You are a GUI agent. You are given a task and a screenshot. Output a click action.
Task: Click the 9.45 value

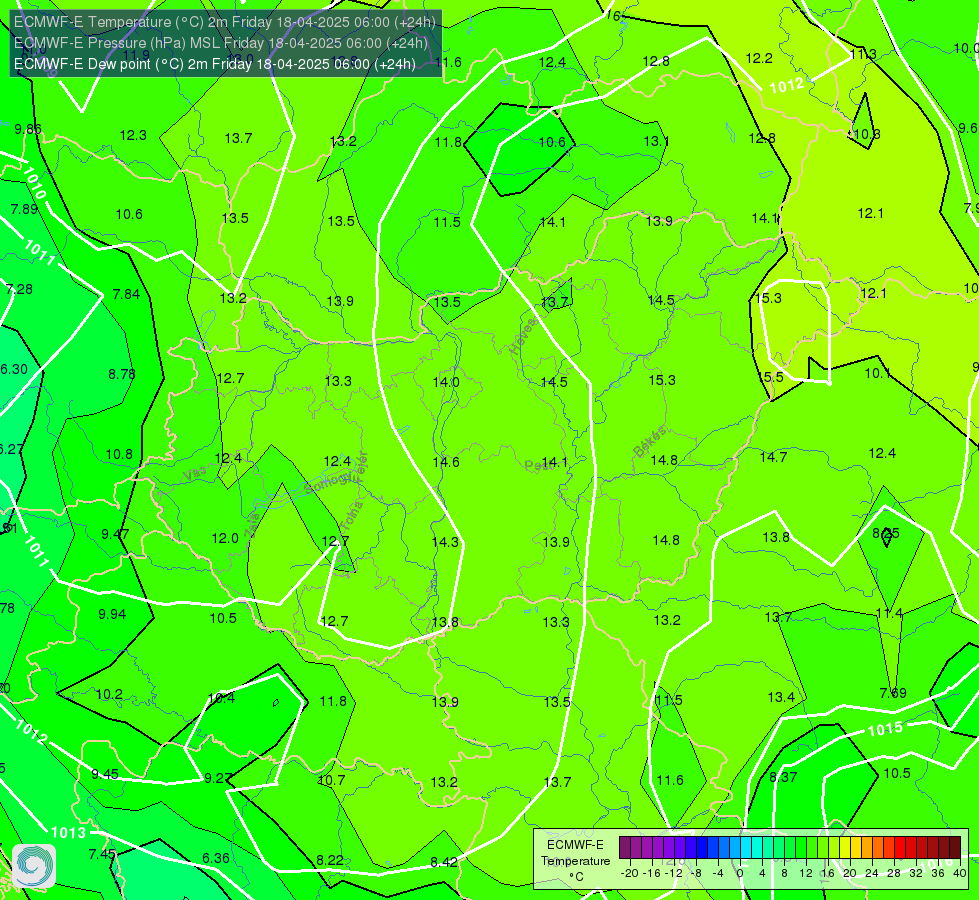(105, 774)
